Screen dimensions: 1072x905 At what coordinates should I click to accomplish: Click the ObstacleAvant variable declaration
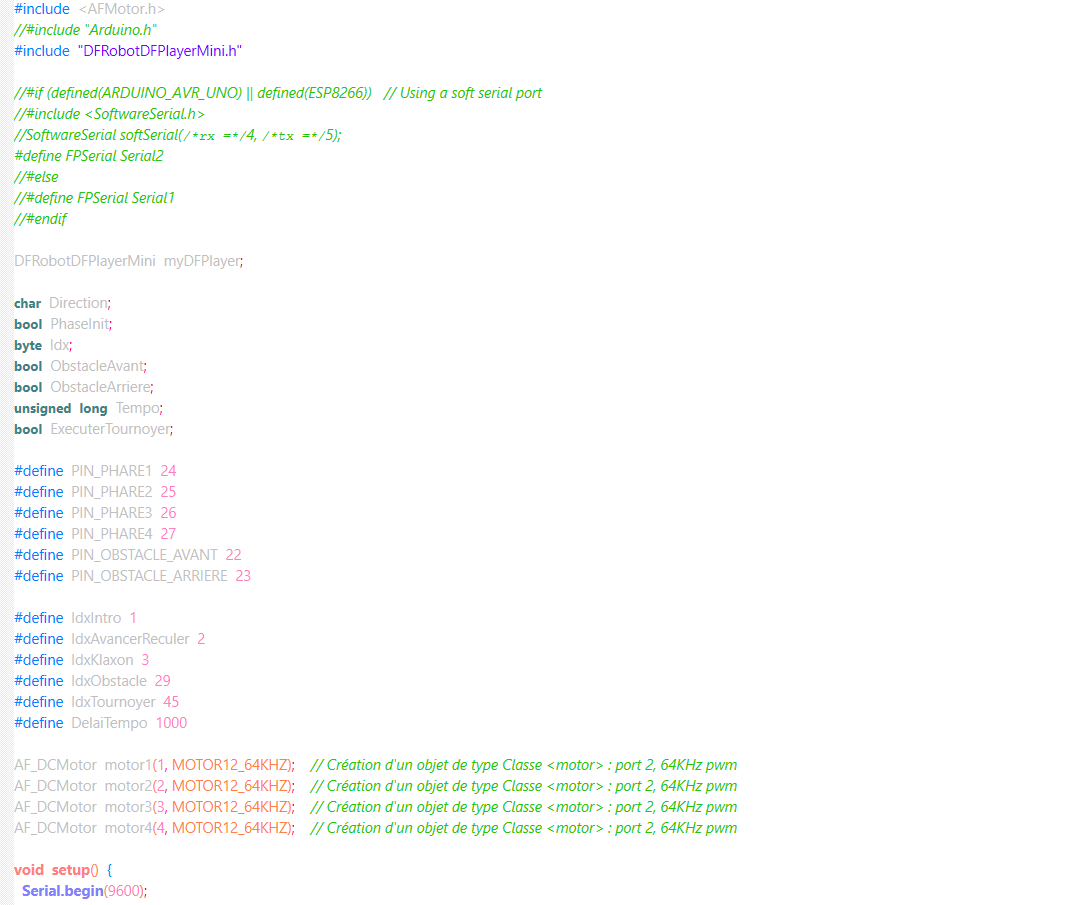click(98, 366)
